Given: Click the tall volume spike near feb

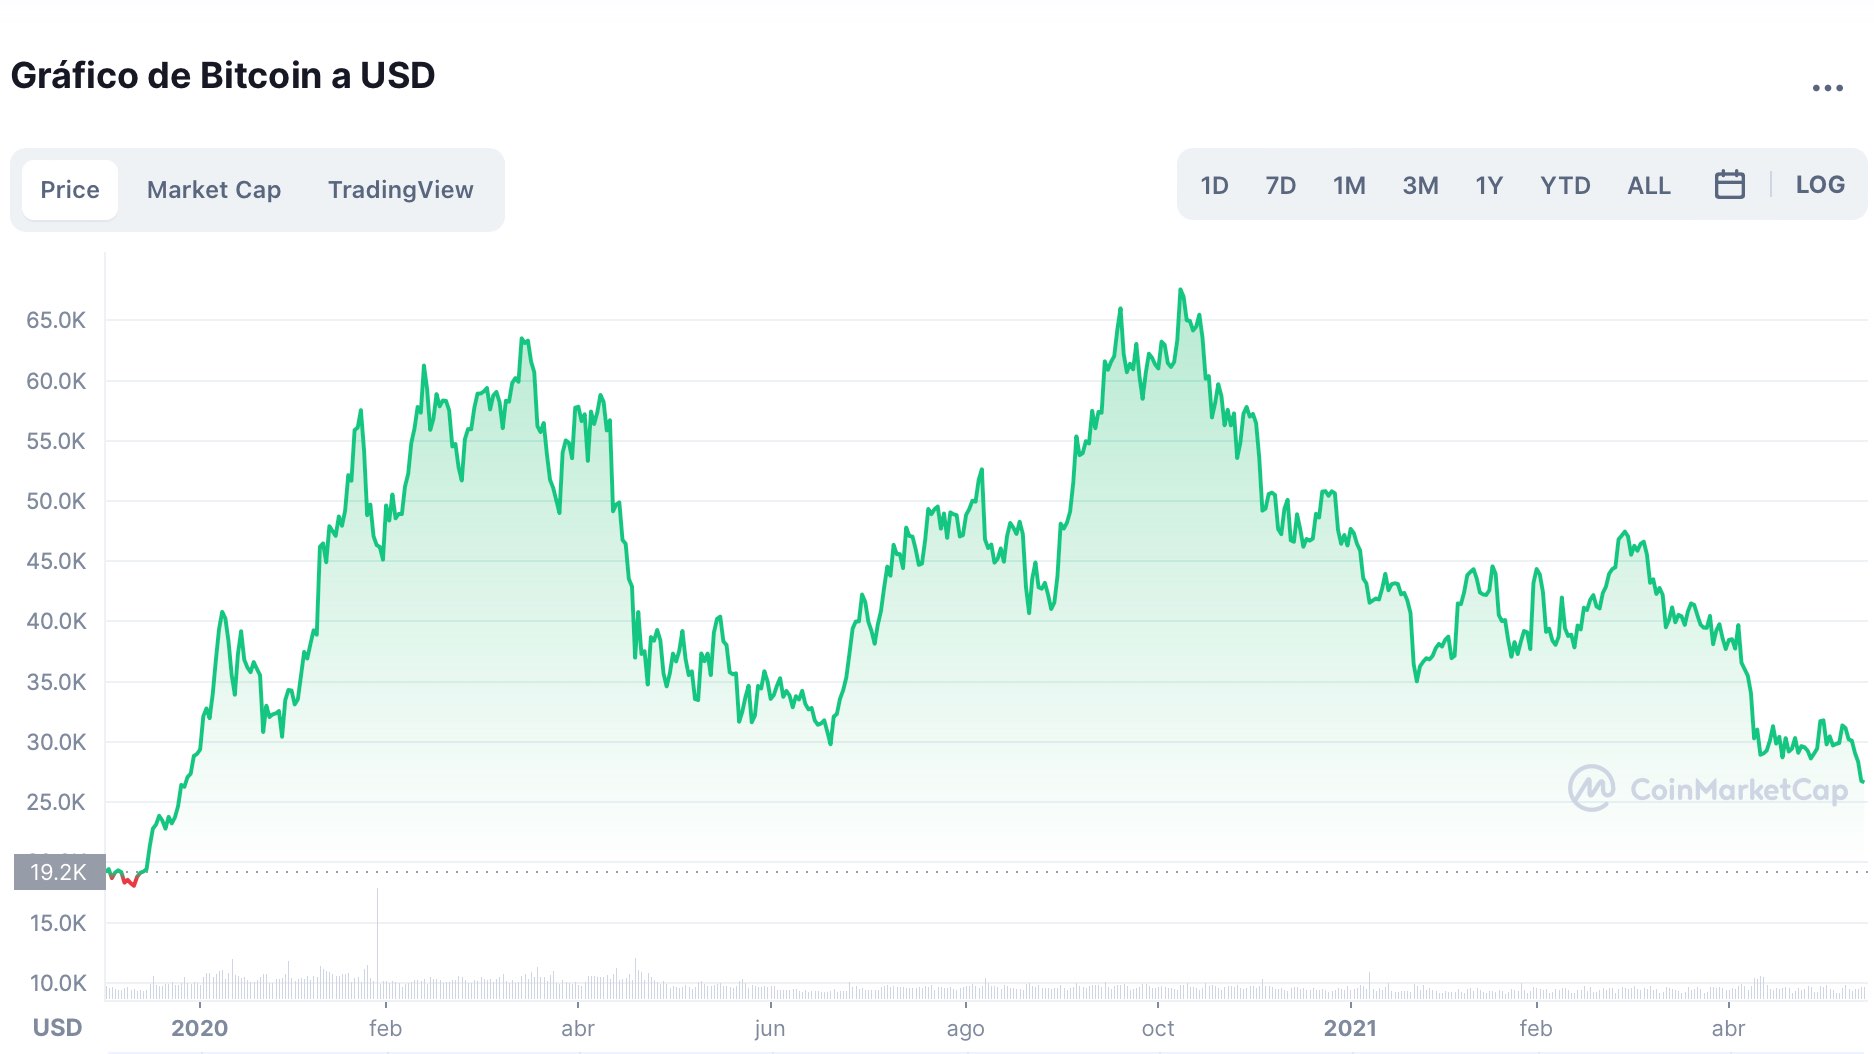Looking at the screenshot, I should (377, 940).
